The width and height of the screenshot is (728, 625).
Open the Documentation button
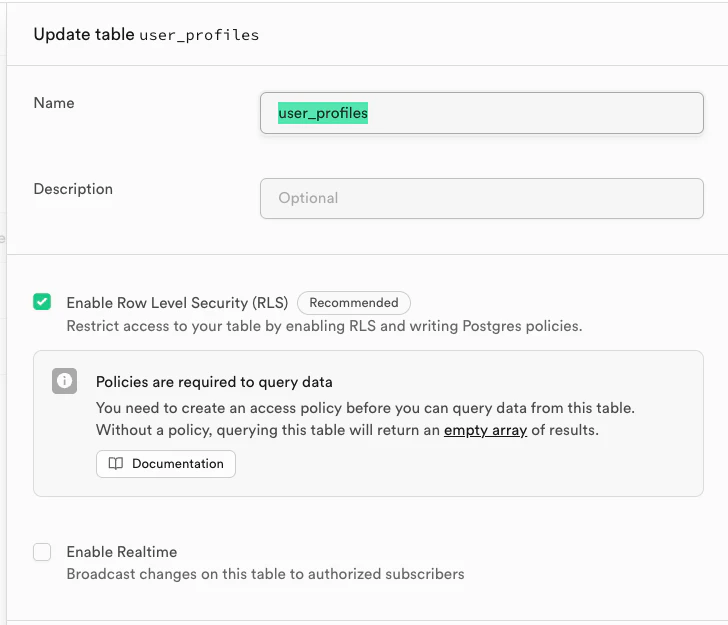tap(166, 464)
